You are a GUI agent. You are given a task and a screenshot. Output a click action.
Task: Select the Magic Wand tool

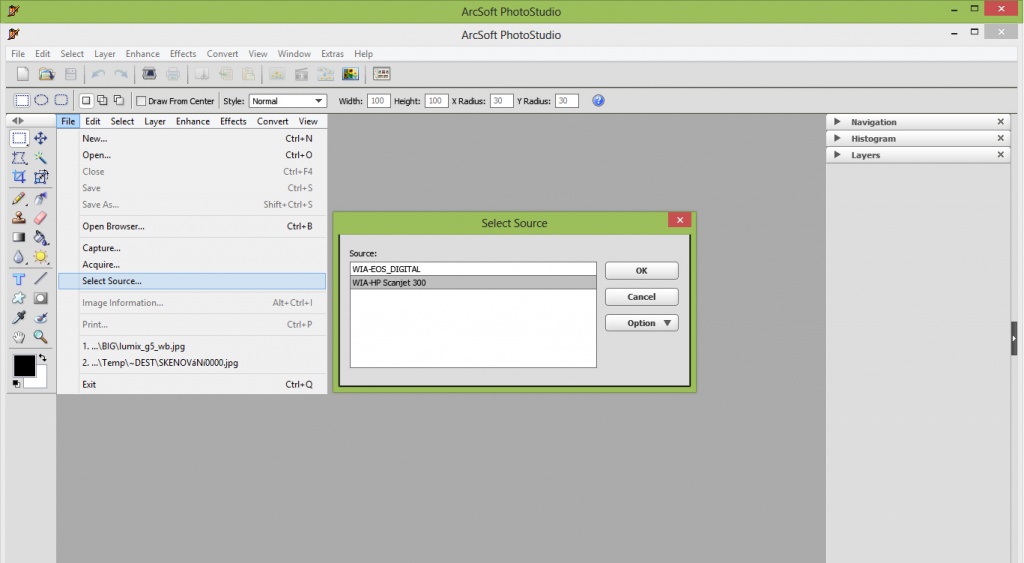pyautogui.click(x=40, y=157)
